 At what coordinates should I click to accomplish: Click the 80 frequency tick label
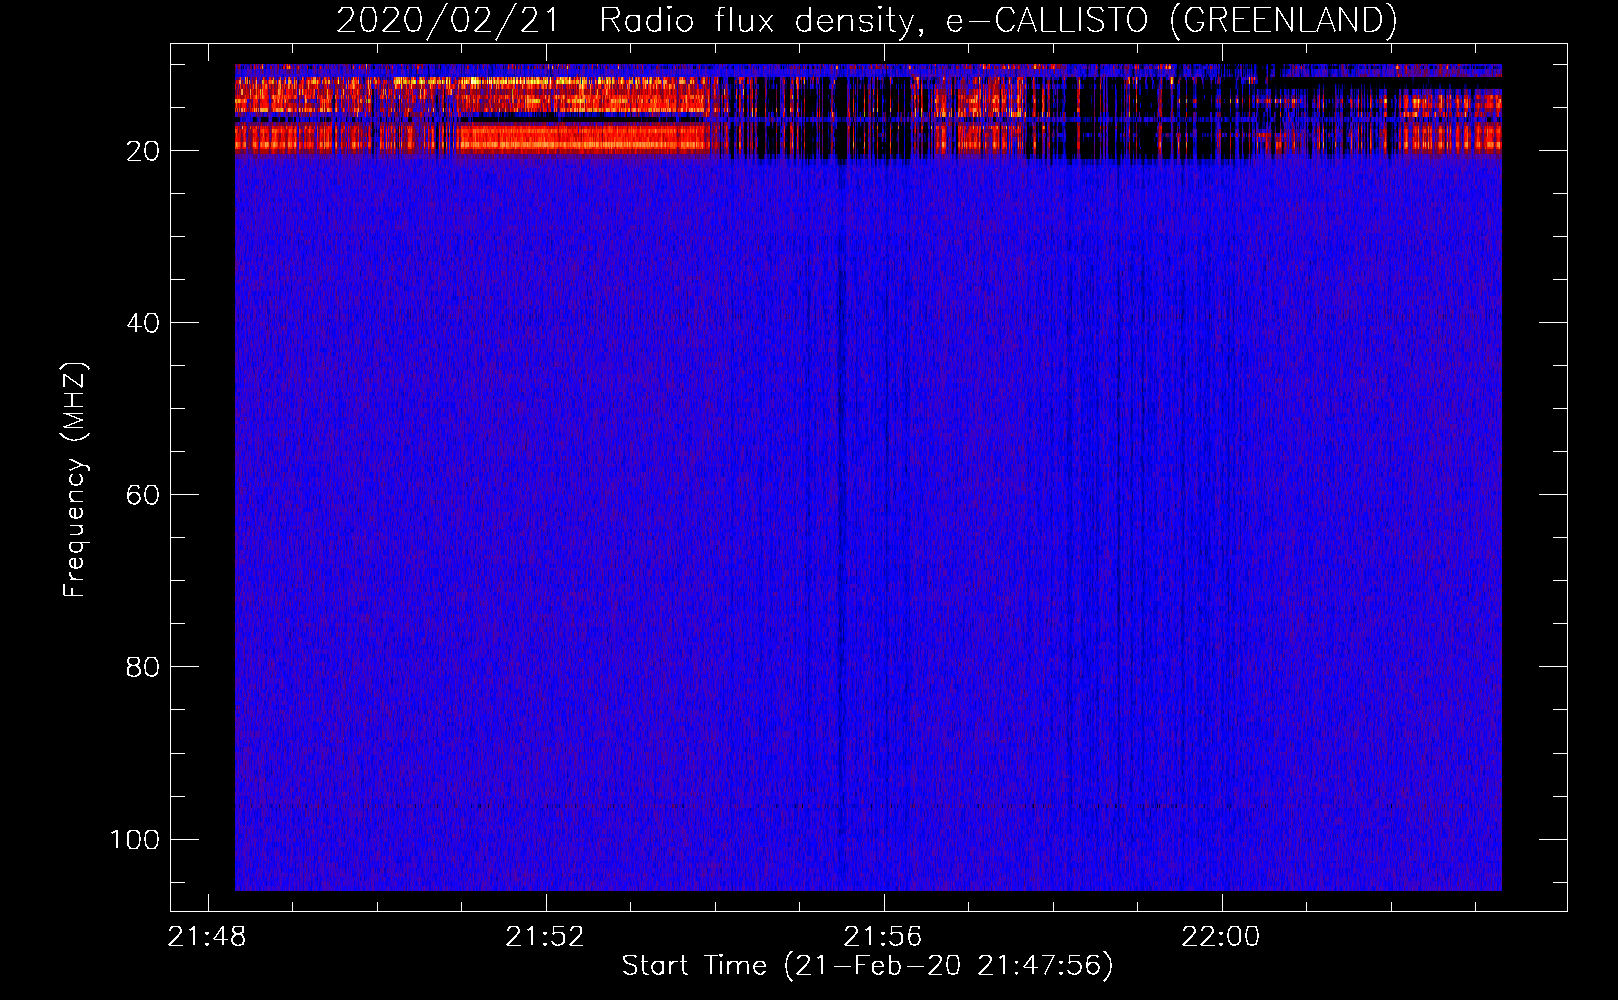pyautogui.click(x=143, y=667)
